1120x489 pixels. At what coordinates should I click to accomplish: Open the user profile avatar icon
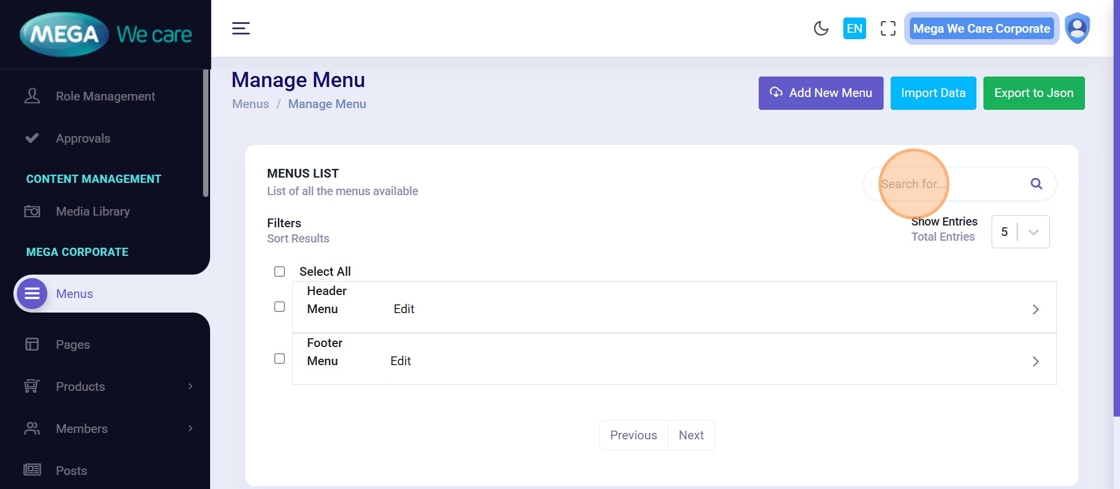1077,28
